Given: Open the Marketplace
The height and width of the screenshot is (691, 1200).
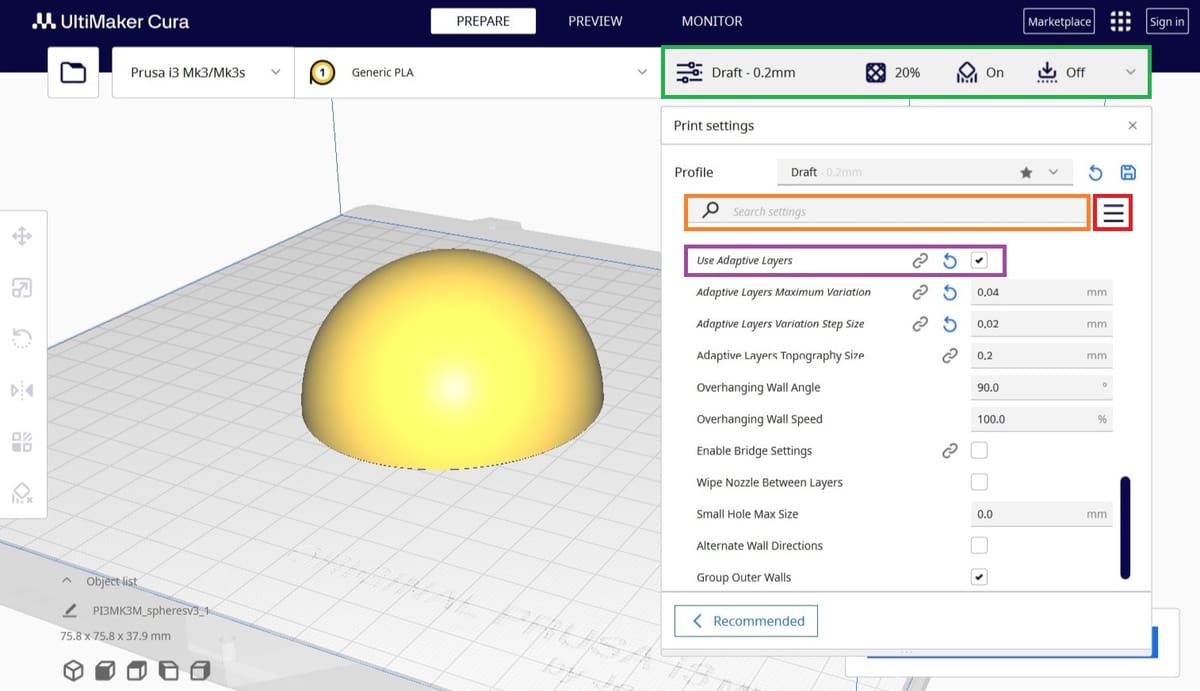Looking at the screenshot, I should coord(1059,22).
